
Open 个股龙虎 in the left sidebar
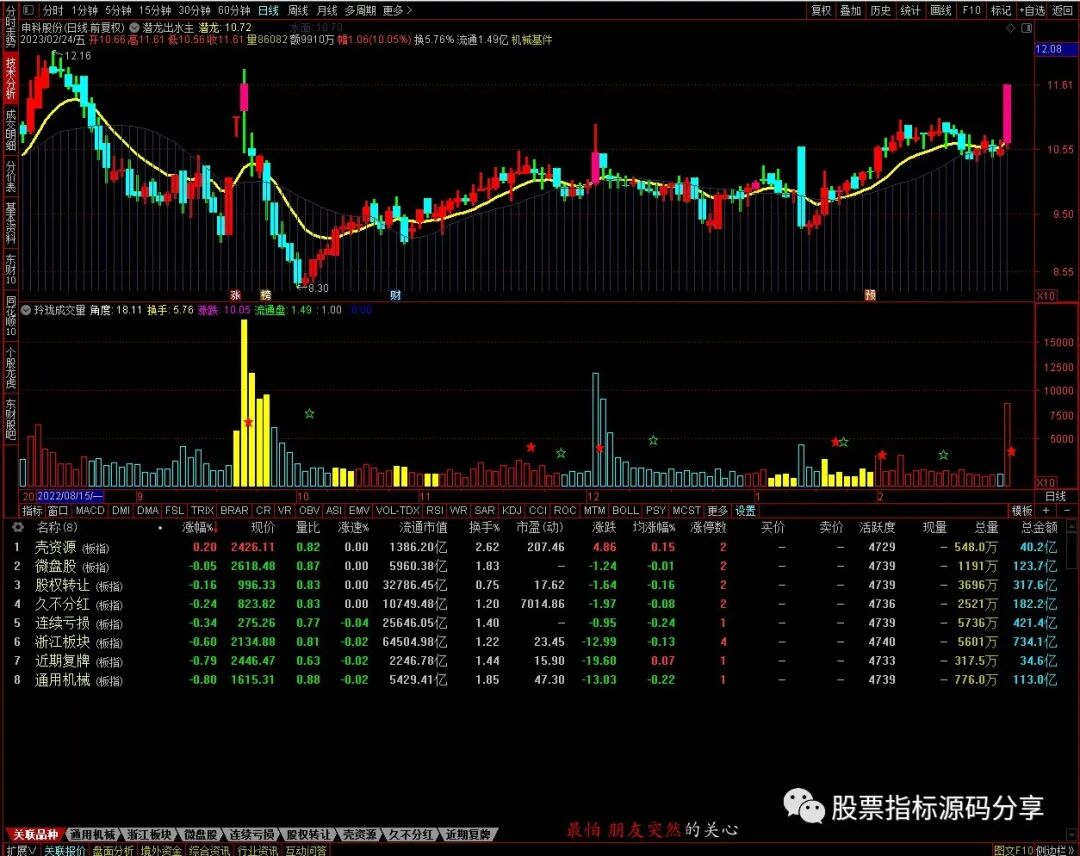pos(10,366)
